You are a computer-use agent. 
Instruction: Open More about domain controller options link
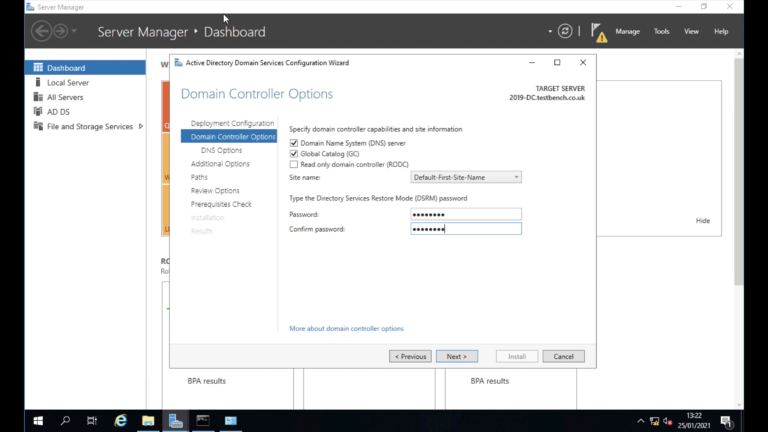click(x=346, y=328)
